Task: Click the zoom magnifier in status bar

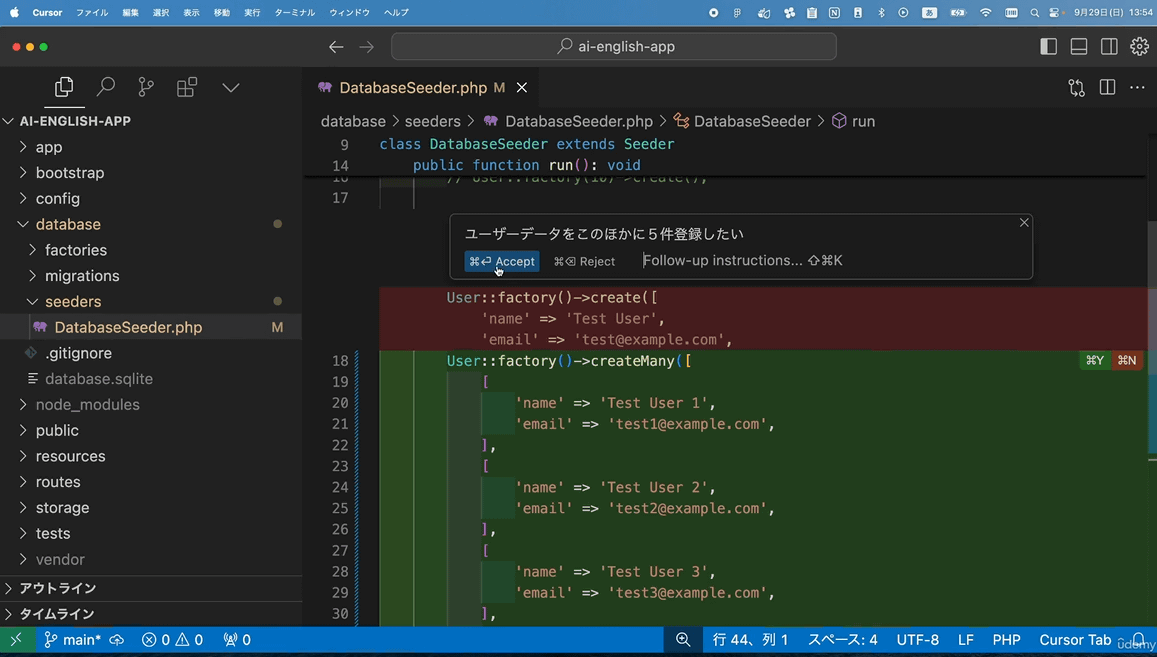Action: tap(683, 640)
